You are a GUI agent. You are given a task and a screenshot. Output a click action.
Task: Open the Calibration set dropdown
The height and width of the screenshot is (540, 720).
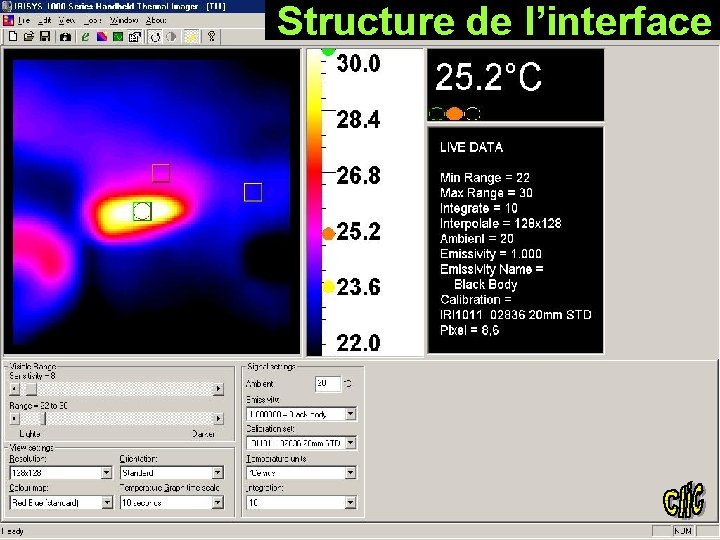click(x=301, y=443)
